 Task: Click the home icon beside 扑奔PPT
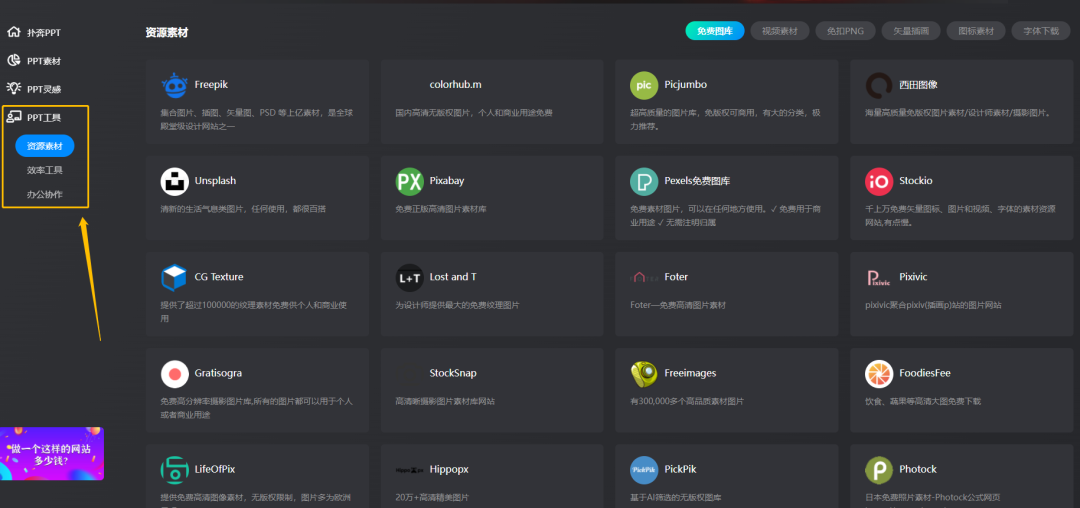tap(13, 32)
